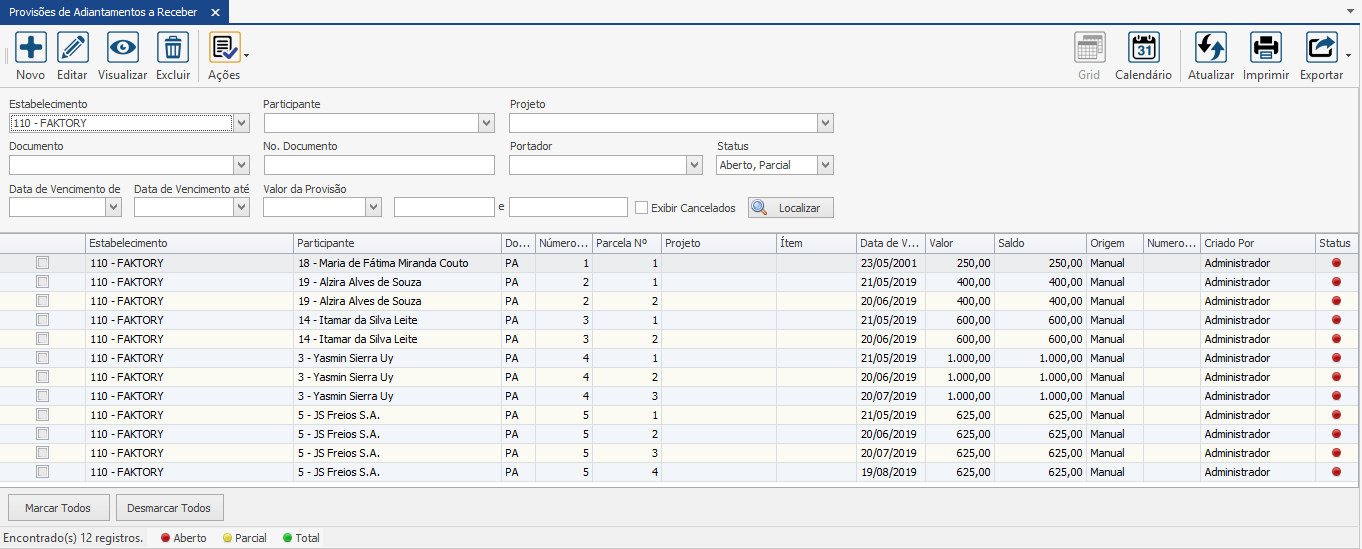The height and width of the screenshot is (549, 1362).
Task: Expand the Estabelecimento dropdown
Action: (241, 123)
